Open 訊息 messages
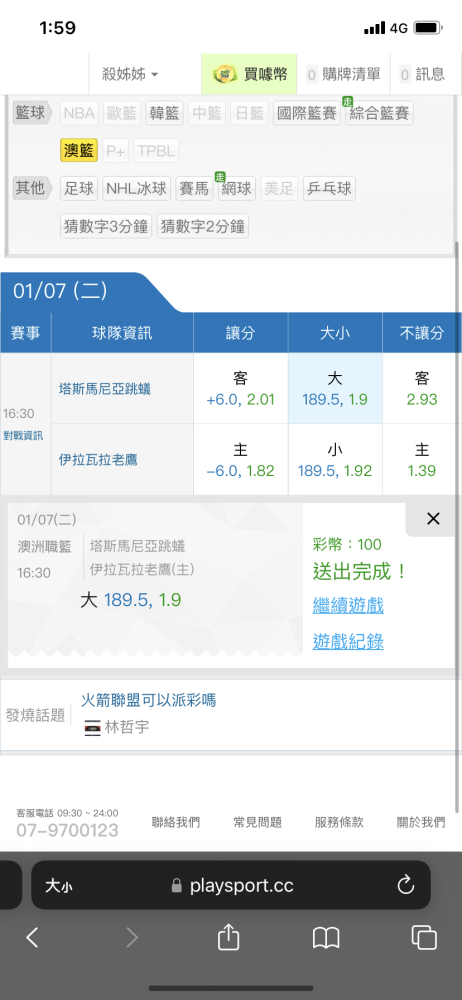The height and width of the screenshot is (1000, 462). pyautogui.click(x=423, y=74)
